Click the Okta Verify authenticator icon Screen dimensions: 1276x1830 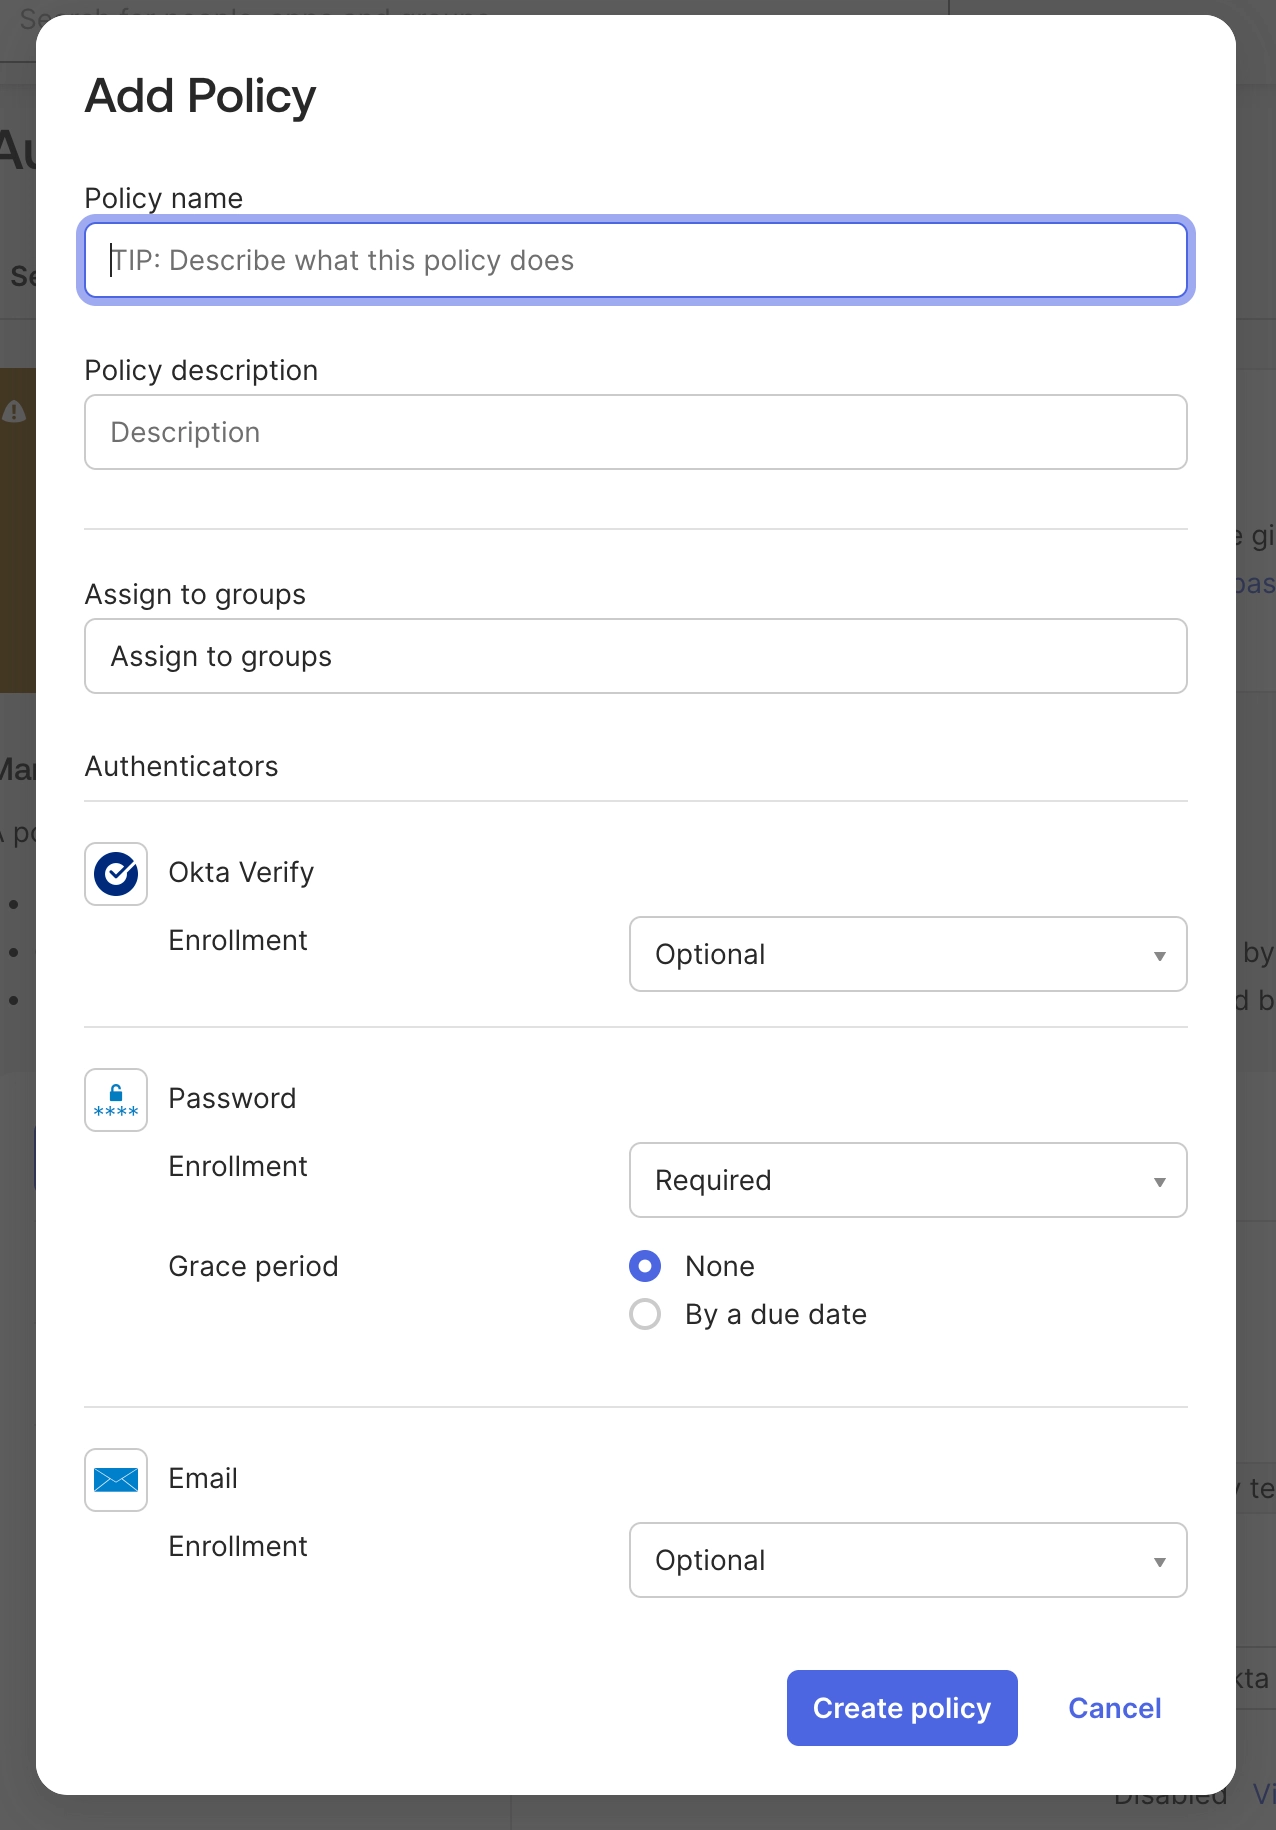116,874
